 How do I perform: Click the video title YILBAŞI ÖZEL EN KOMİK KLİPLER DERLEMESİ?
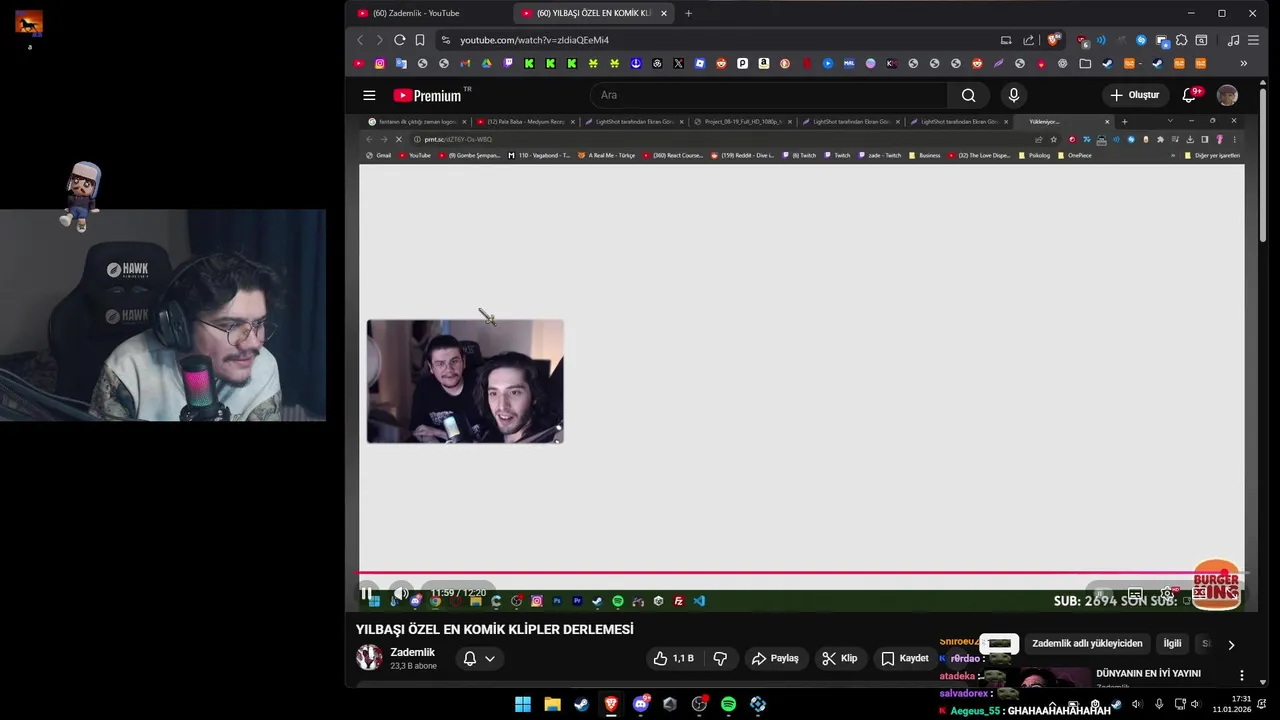pos(495,630)
